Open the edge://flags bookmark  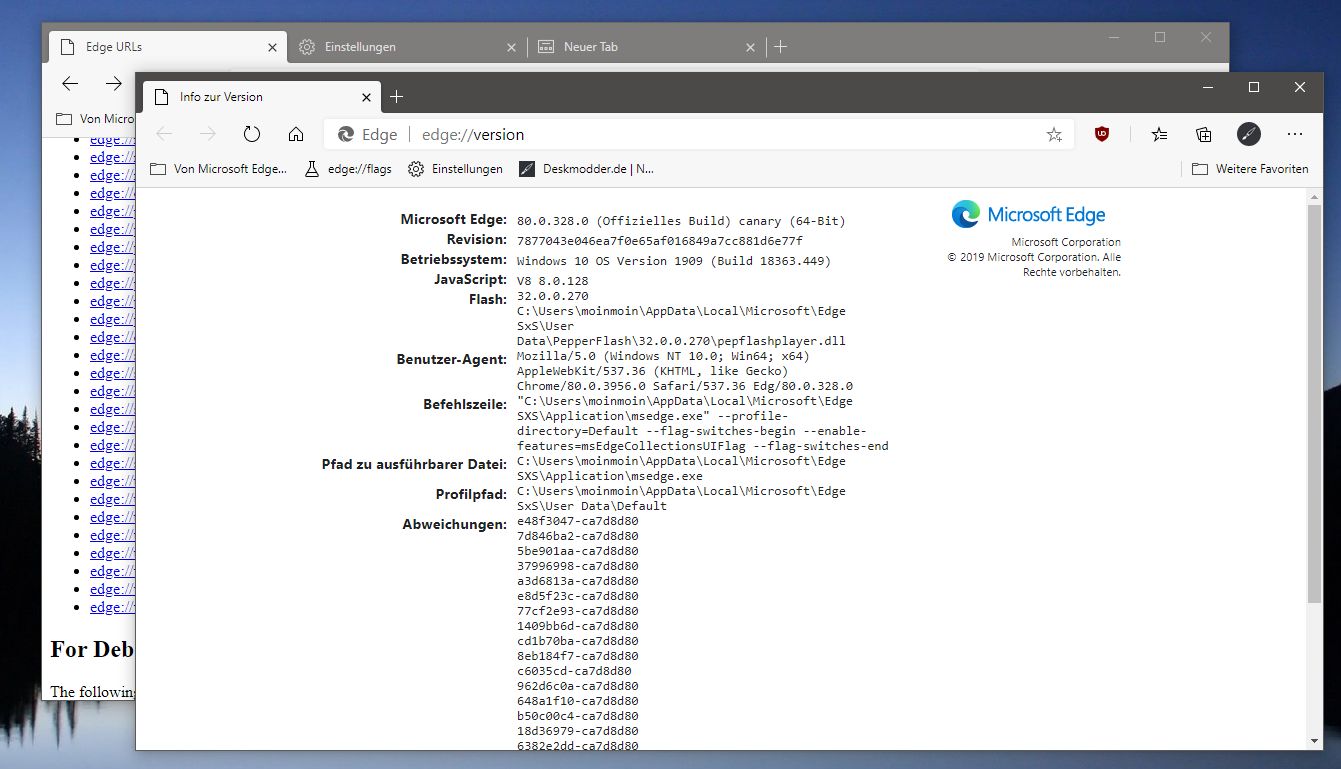(x=348, y=169)
